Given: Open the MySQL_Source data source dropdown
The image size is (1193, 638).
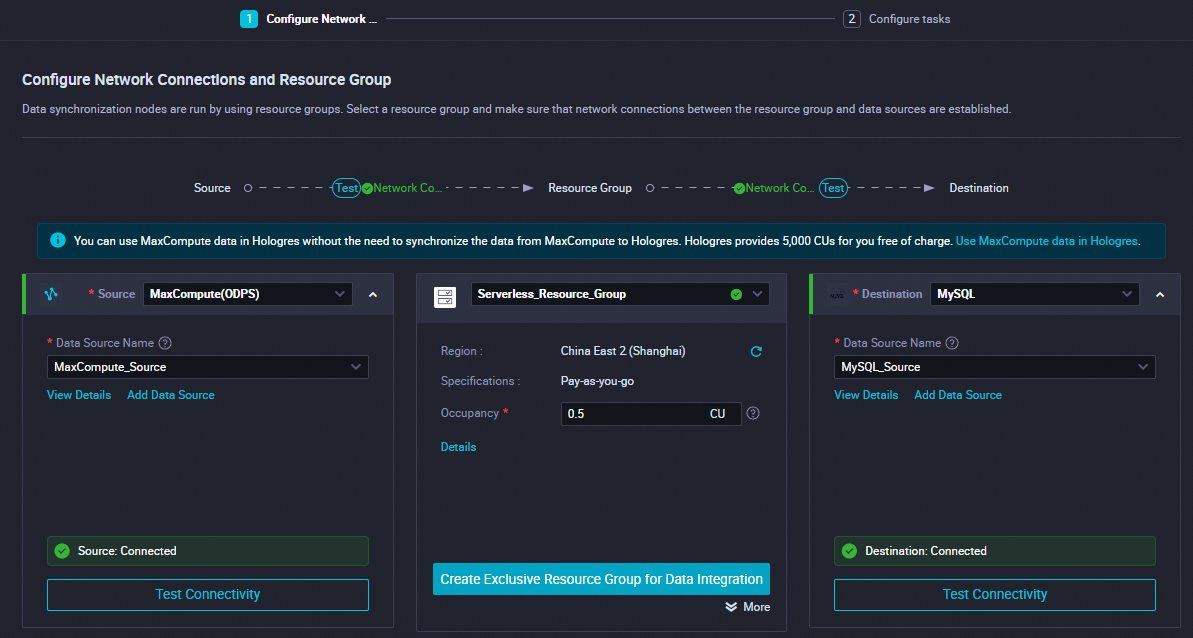Looking at the screenshot, I should point(994,367).
